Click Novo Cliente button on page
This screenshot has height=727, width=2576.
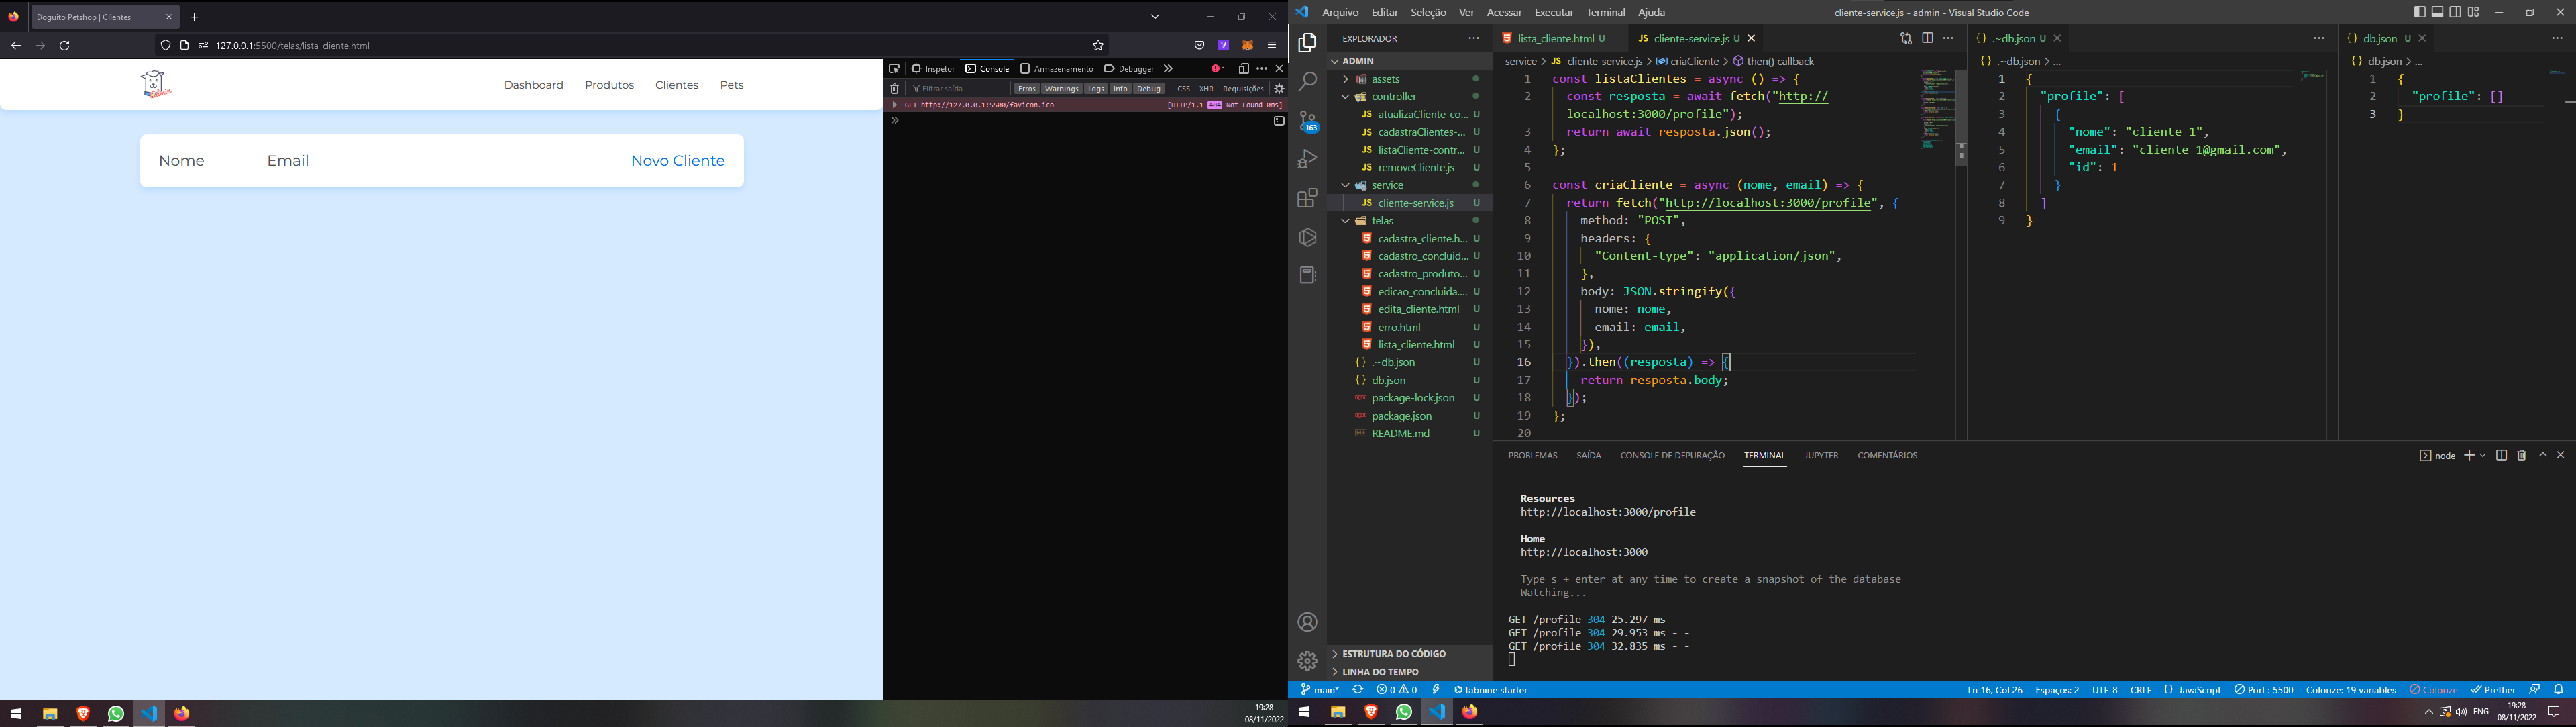(678, 160)
